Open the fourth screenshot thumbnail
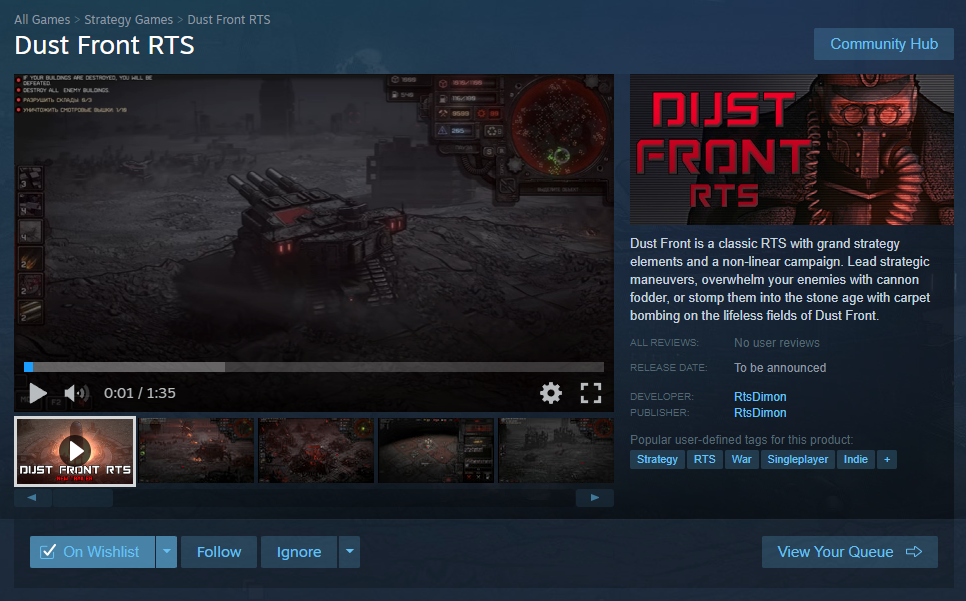Viewport: 966px width, 601px height. coord(436,450)
